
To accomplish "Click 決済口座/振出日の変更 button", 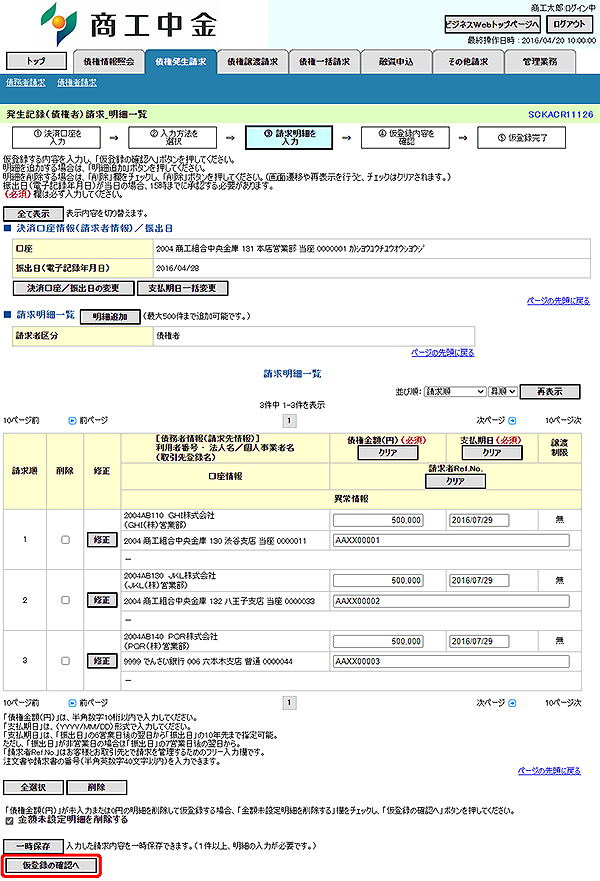I will click(73, 288).
